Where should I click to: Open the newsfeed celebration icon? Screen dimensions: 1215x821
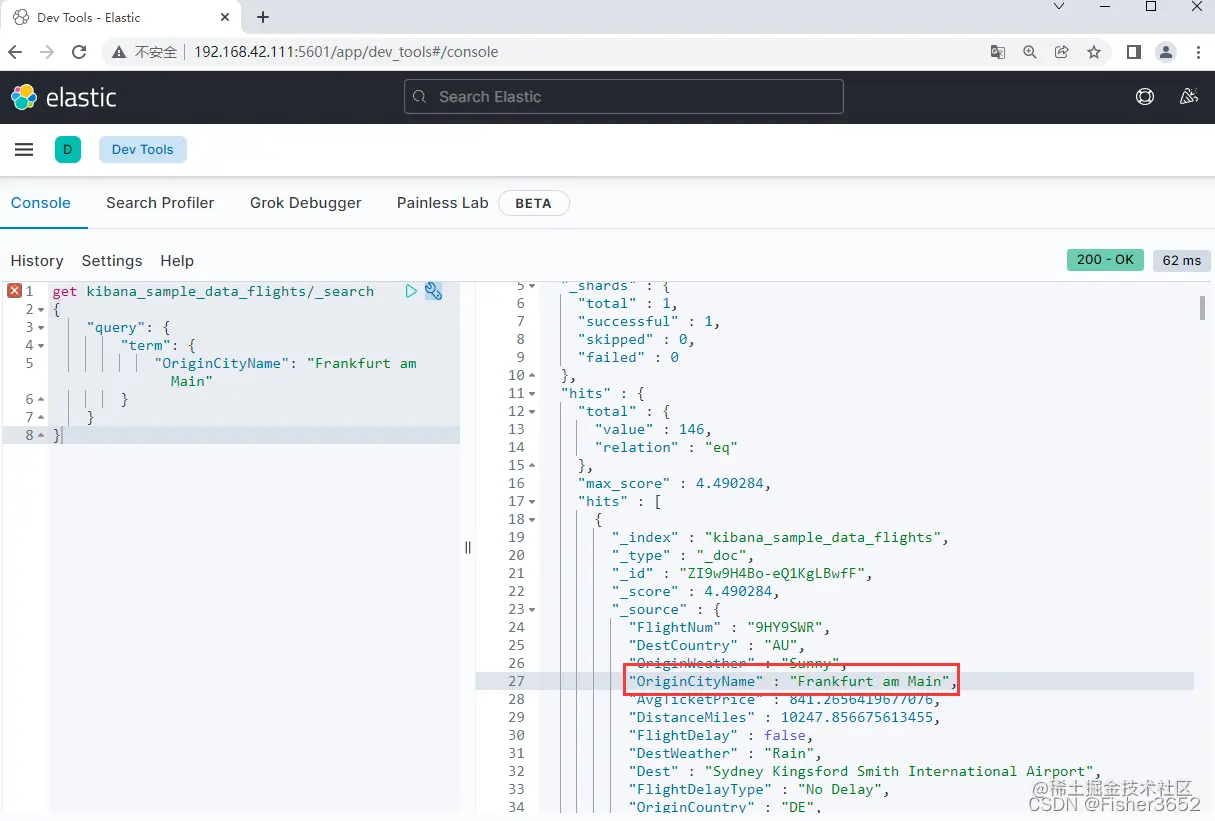(1189, 97)
